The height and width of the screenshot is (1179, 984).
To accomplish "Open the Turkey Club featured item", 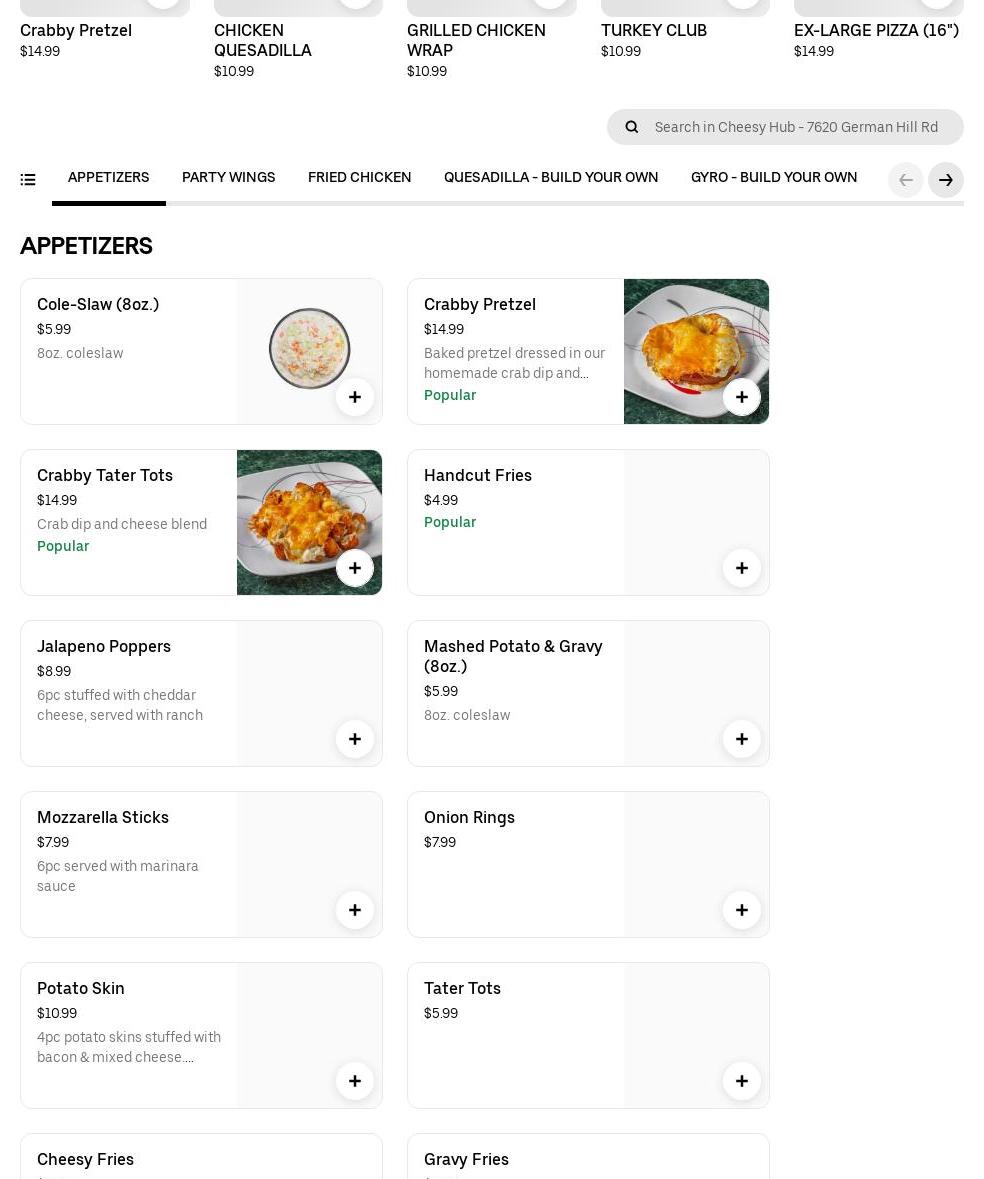I will (x=654, y=31).
